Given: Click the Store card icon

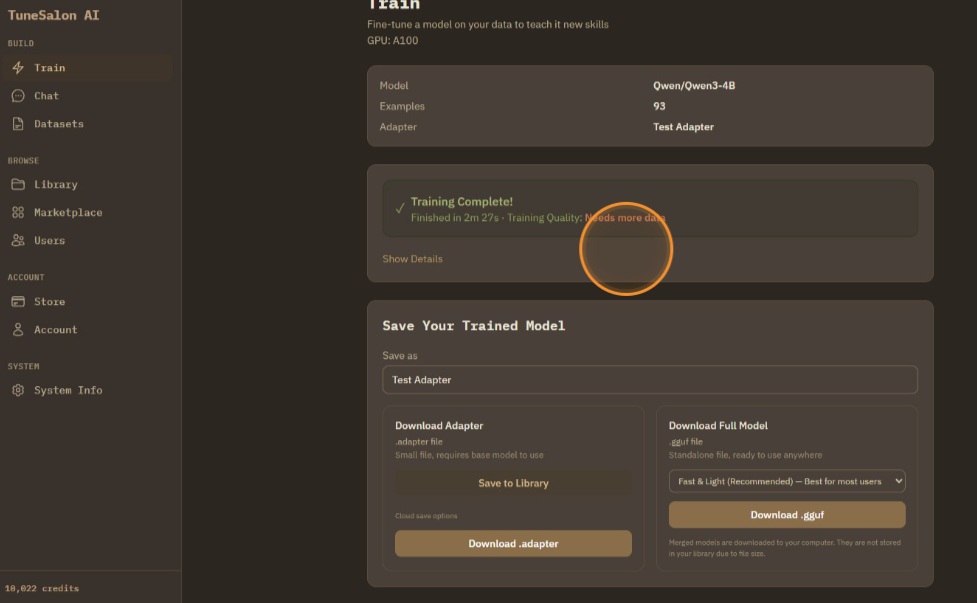Looking at the screenshot, I should (x=18, y=302).
